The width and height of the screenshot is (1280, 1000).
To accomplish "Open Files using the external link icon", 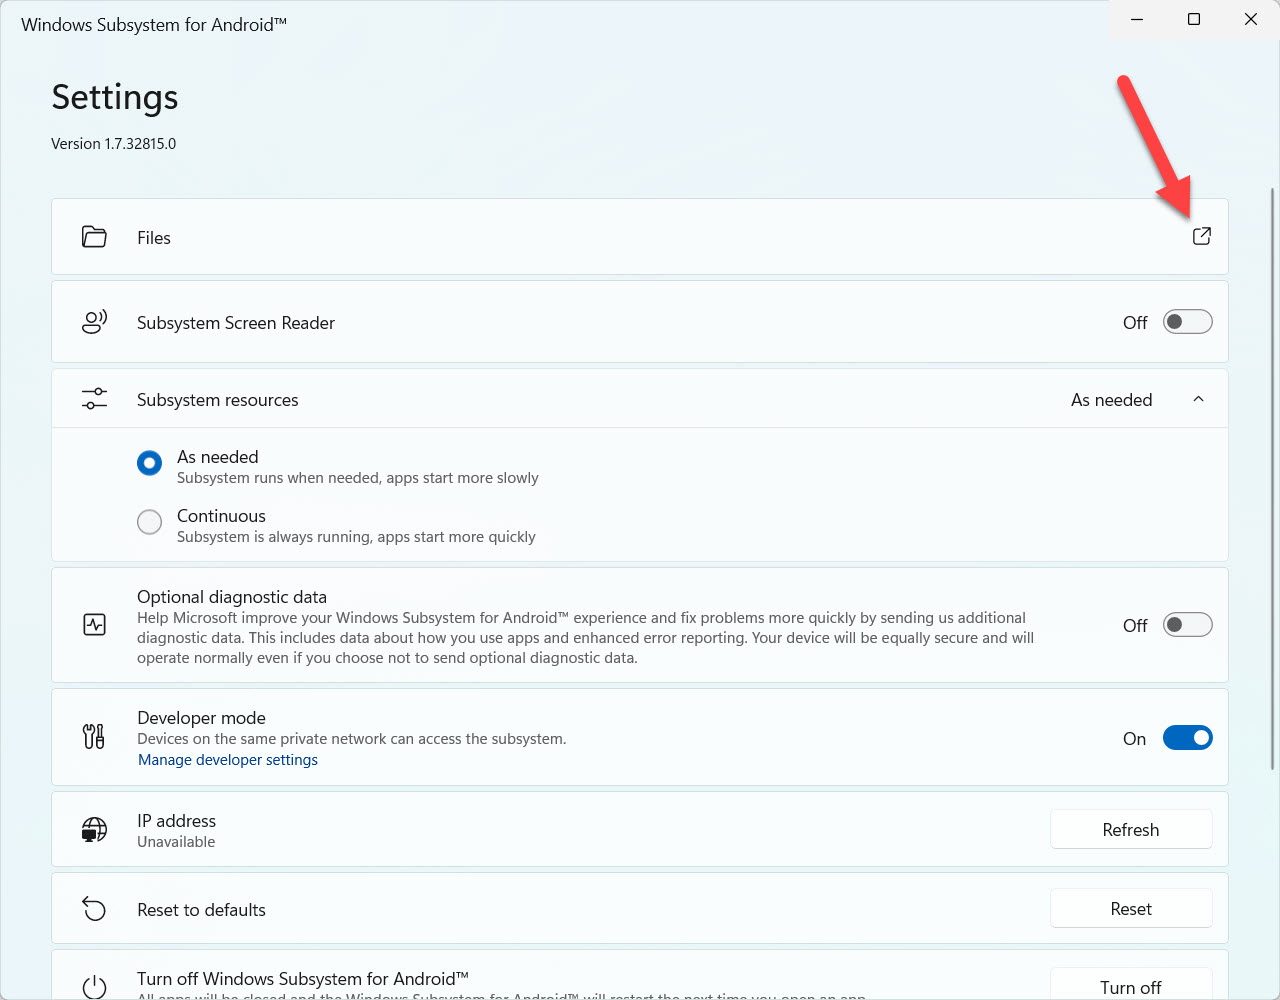I will point(1201,236).
